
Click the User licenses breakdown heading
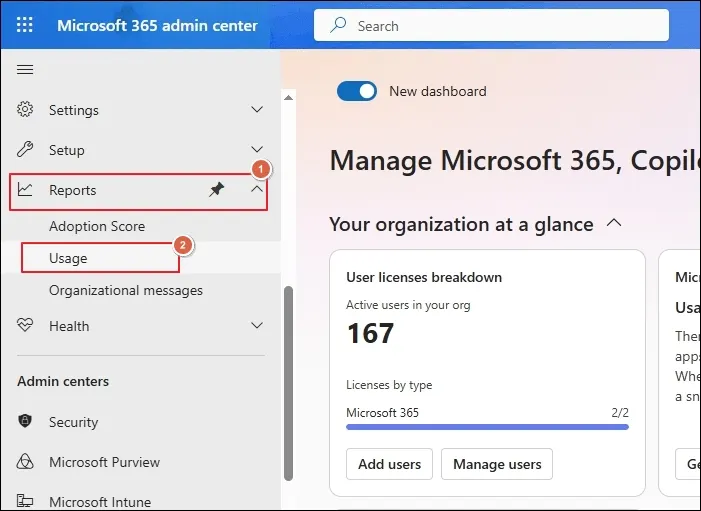pyautogui.click(x=424, y=277)
